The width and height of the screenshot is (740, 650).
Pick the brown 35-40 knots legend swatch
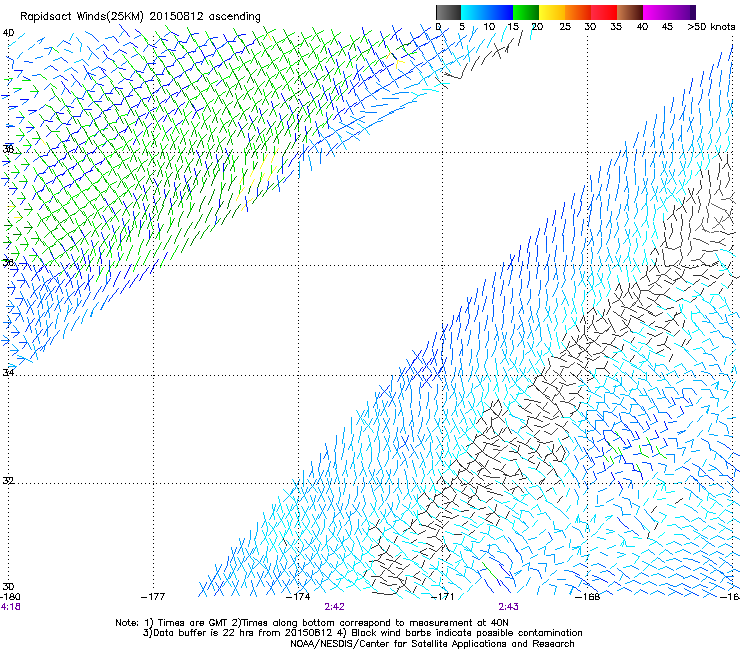[x=630, y=12]
